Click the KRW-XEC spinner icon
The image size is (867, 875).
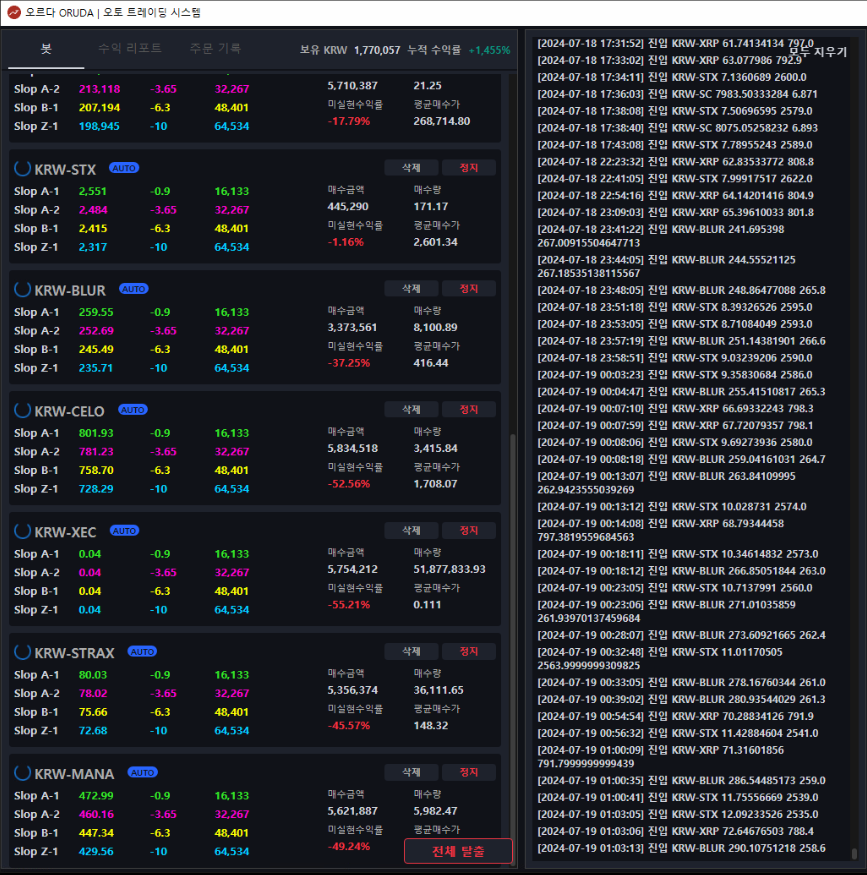pos(22,531)
